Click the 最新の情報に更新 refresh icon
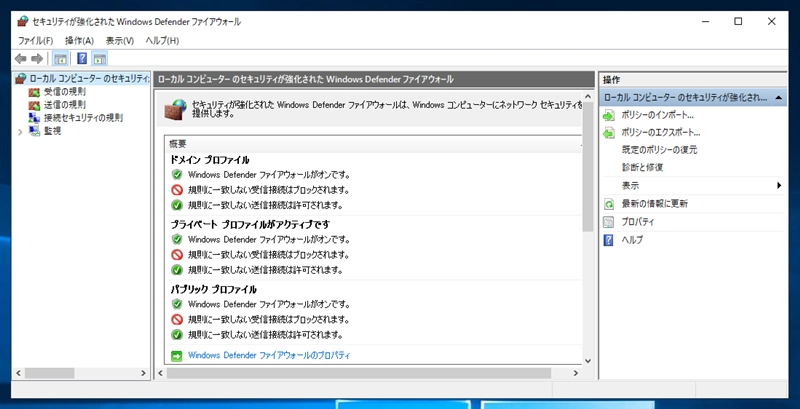The height and width of the screenshot is (409, 800). pos(609,204)
